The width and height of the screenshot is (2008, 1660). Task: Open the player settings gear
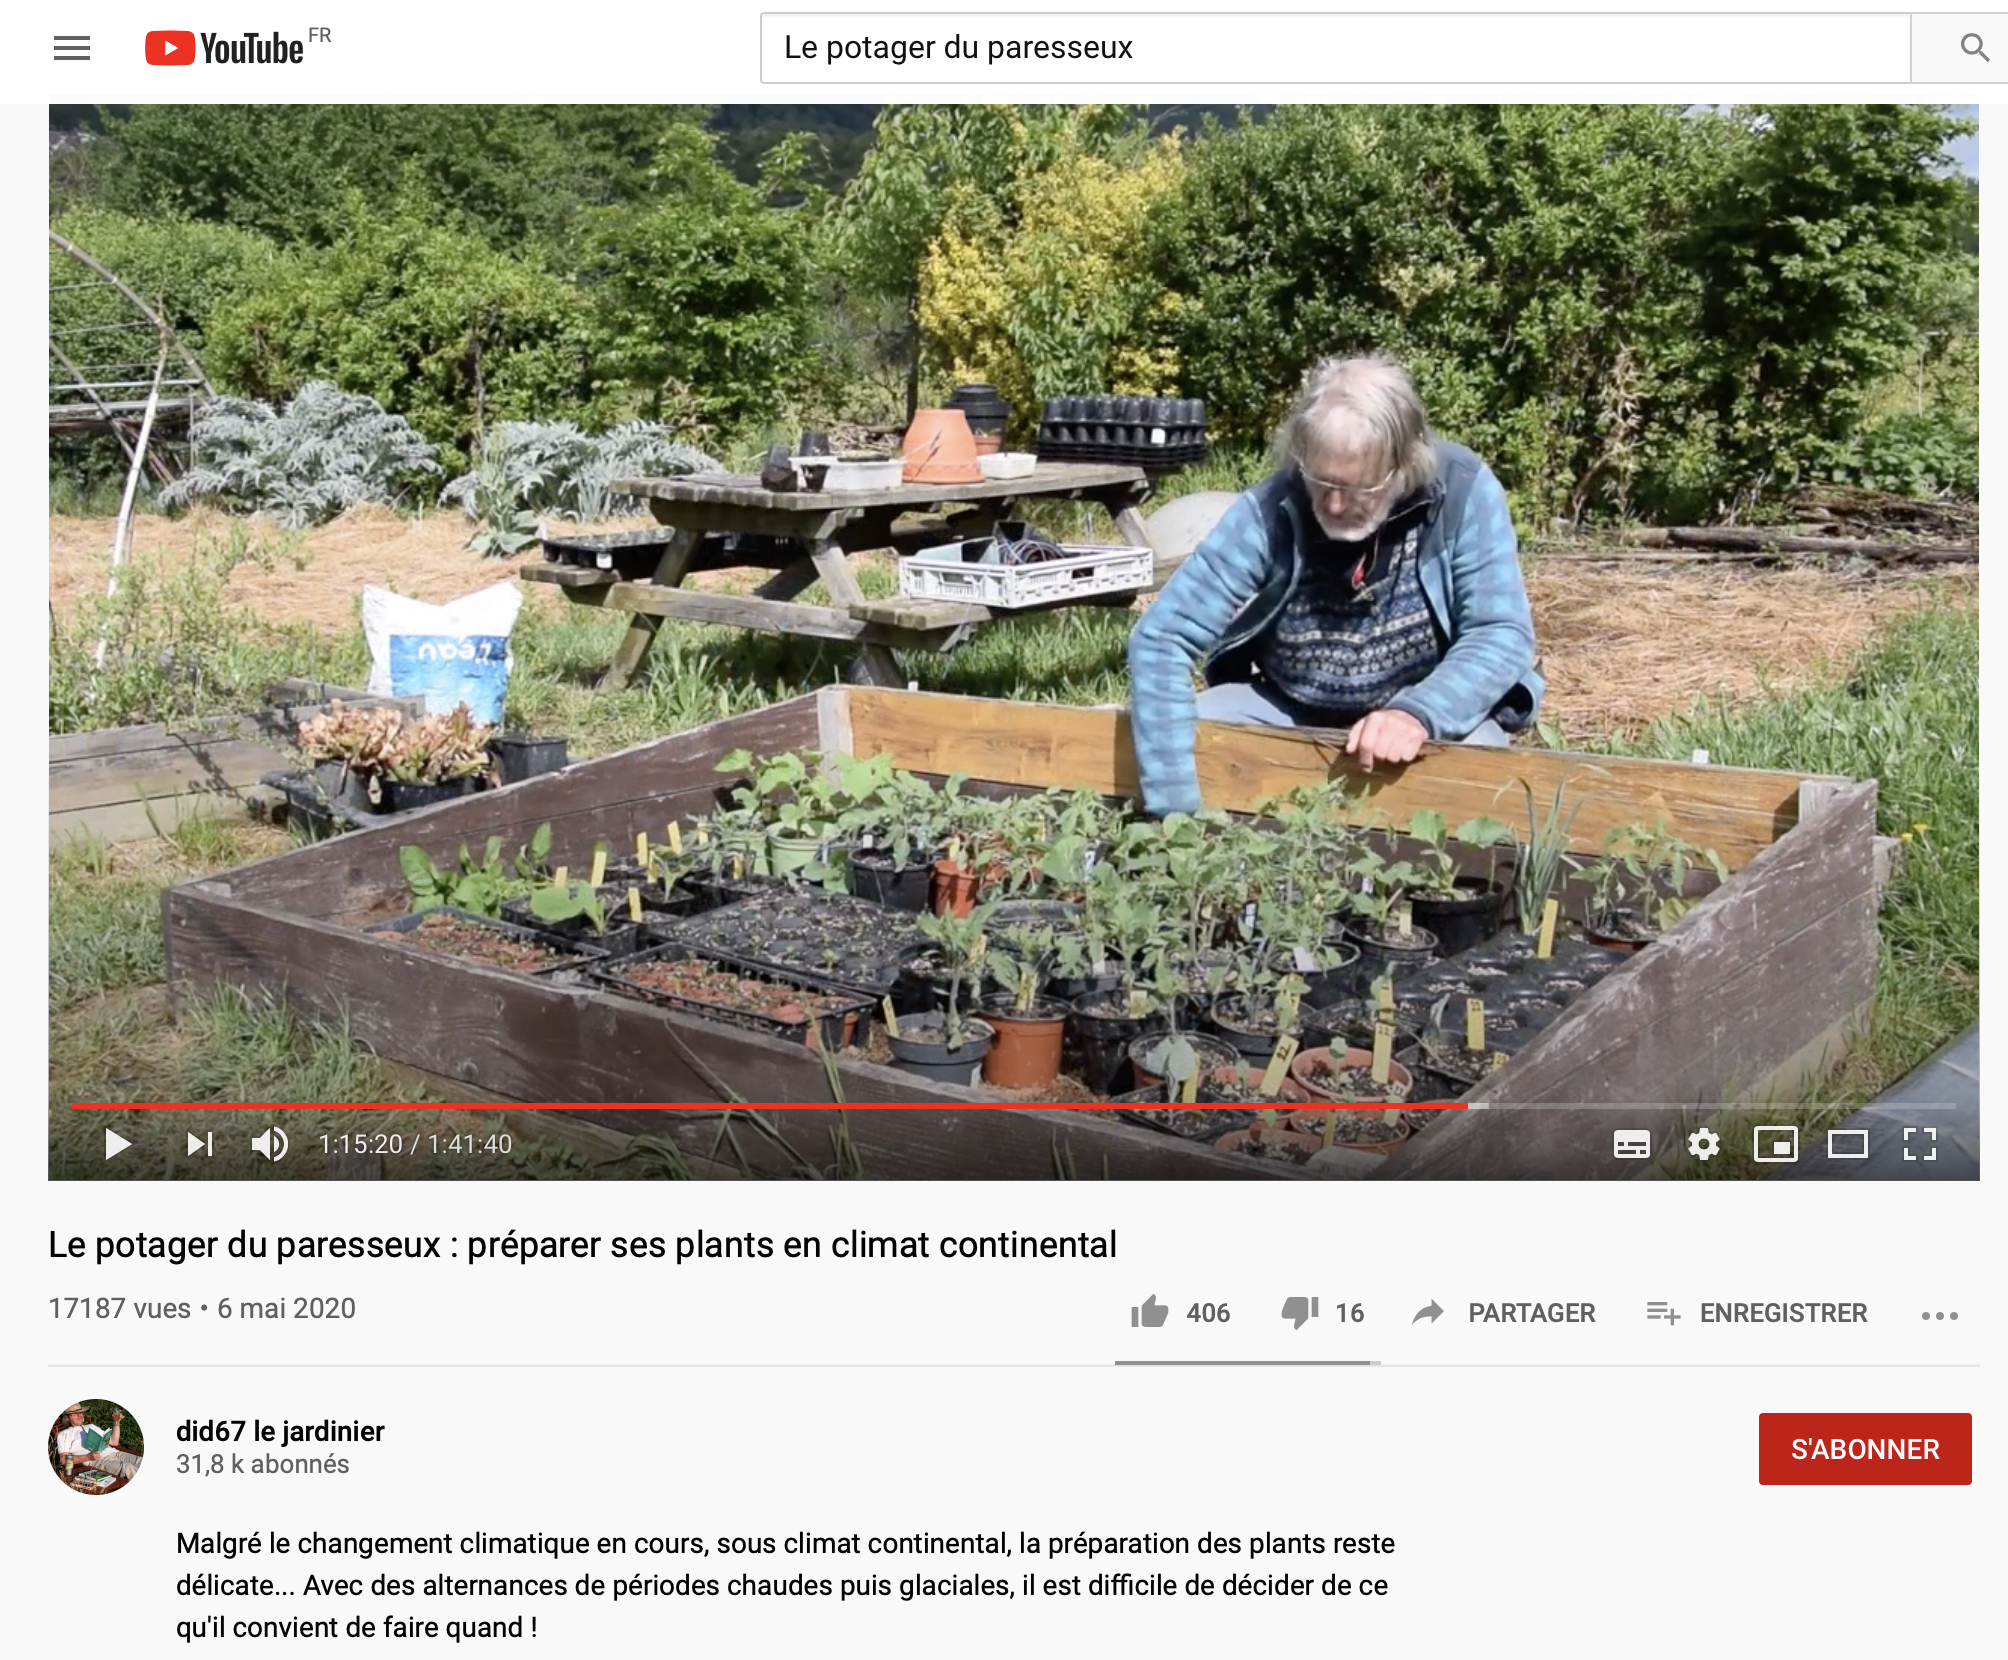click(1703, 1144)
